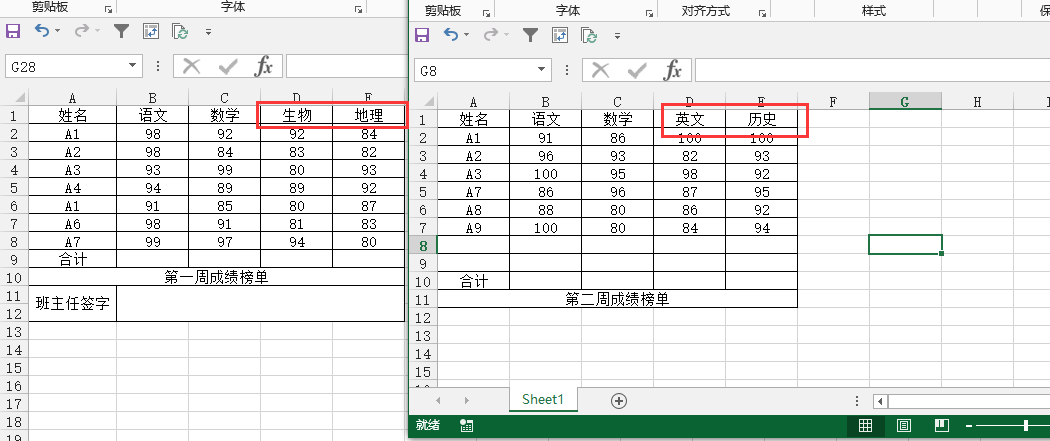1050x441 pixels.
Task: Click A6 name cell in left sheet
Action: (x=72, y=224)
